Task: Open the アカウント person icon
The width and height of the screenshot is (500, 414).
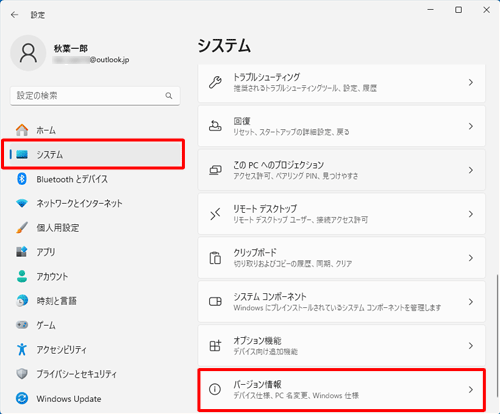Action: click(22, 276)
